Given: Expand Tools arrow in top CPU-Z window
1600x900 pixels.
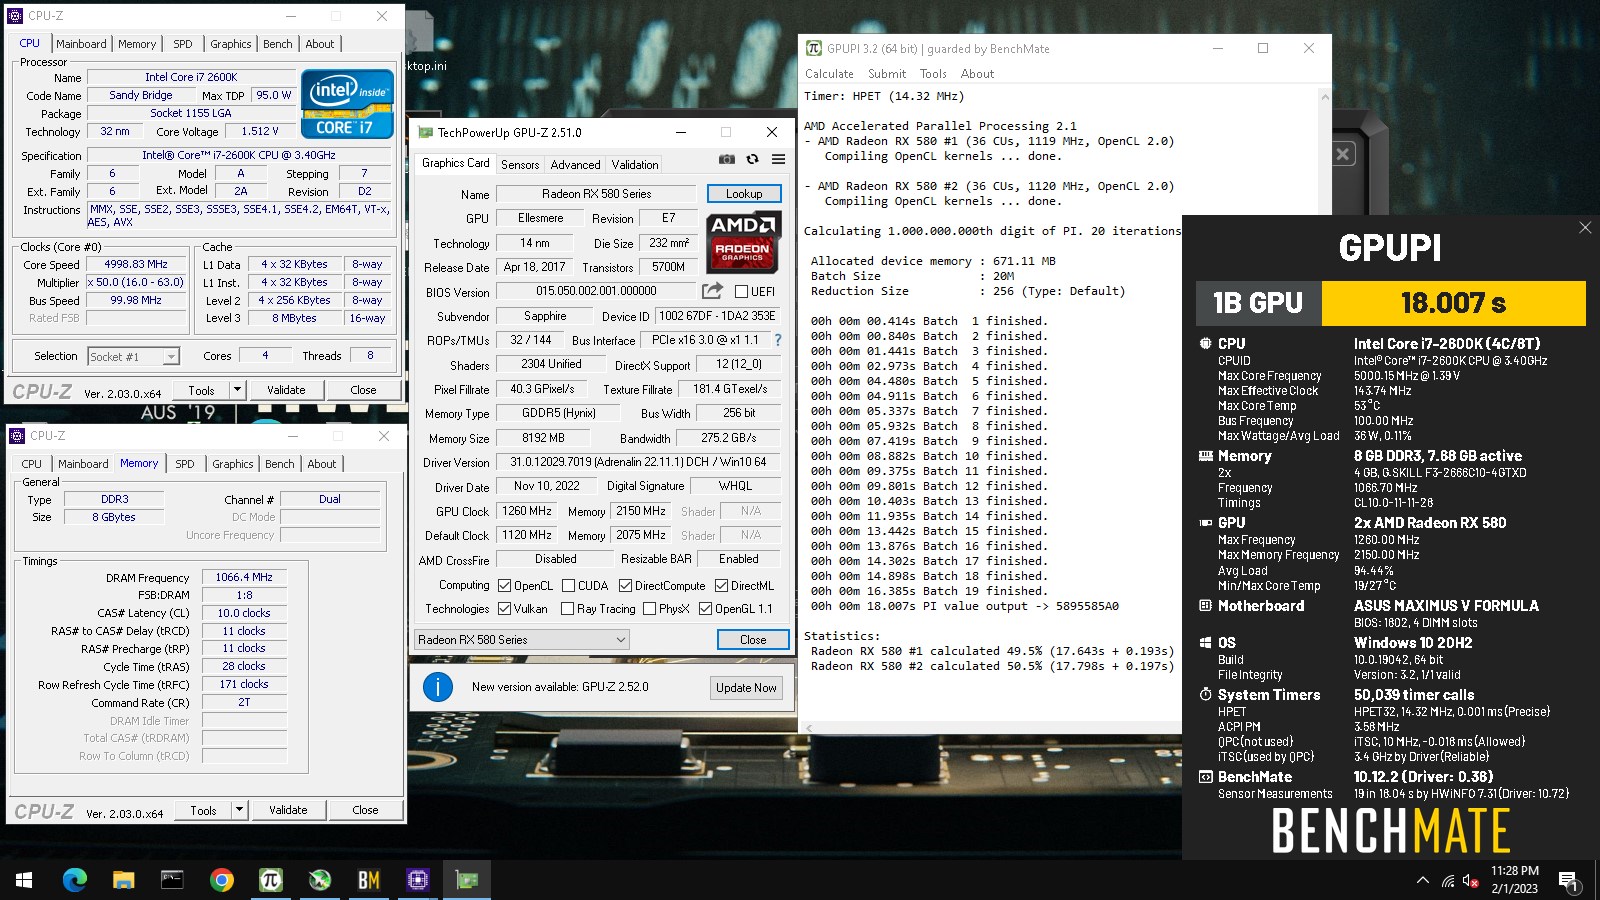Looking at the screenshot, I should [x=237, y=390].
